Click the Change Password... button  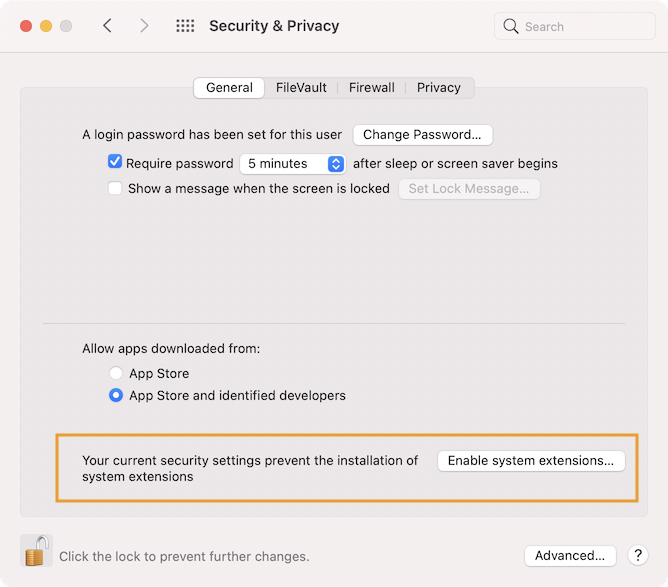pos(423,135)
